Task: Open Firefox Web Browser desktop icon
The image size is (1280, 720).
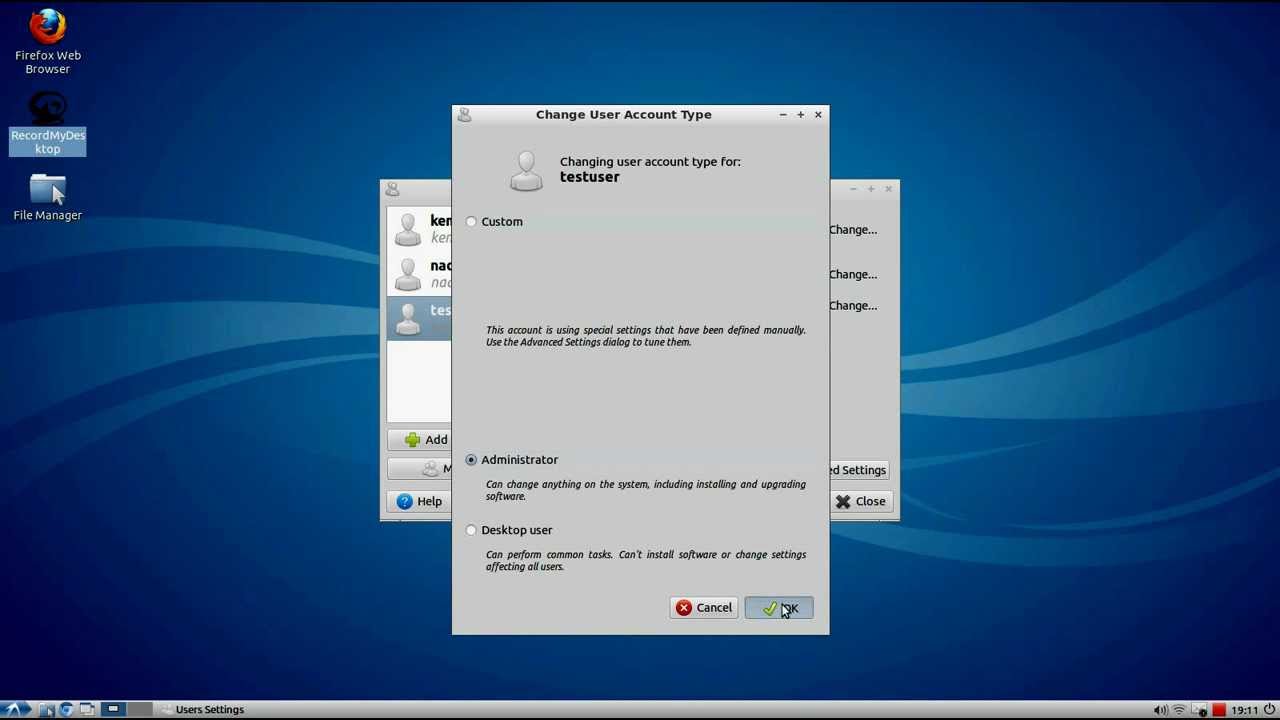Action: [x=47, y=42]
